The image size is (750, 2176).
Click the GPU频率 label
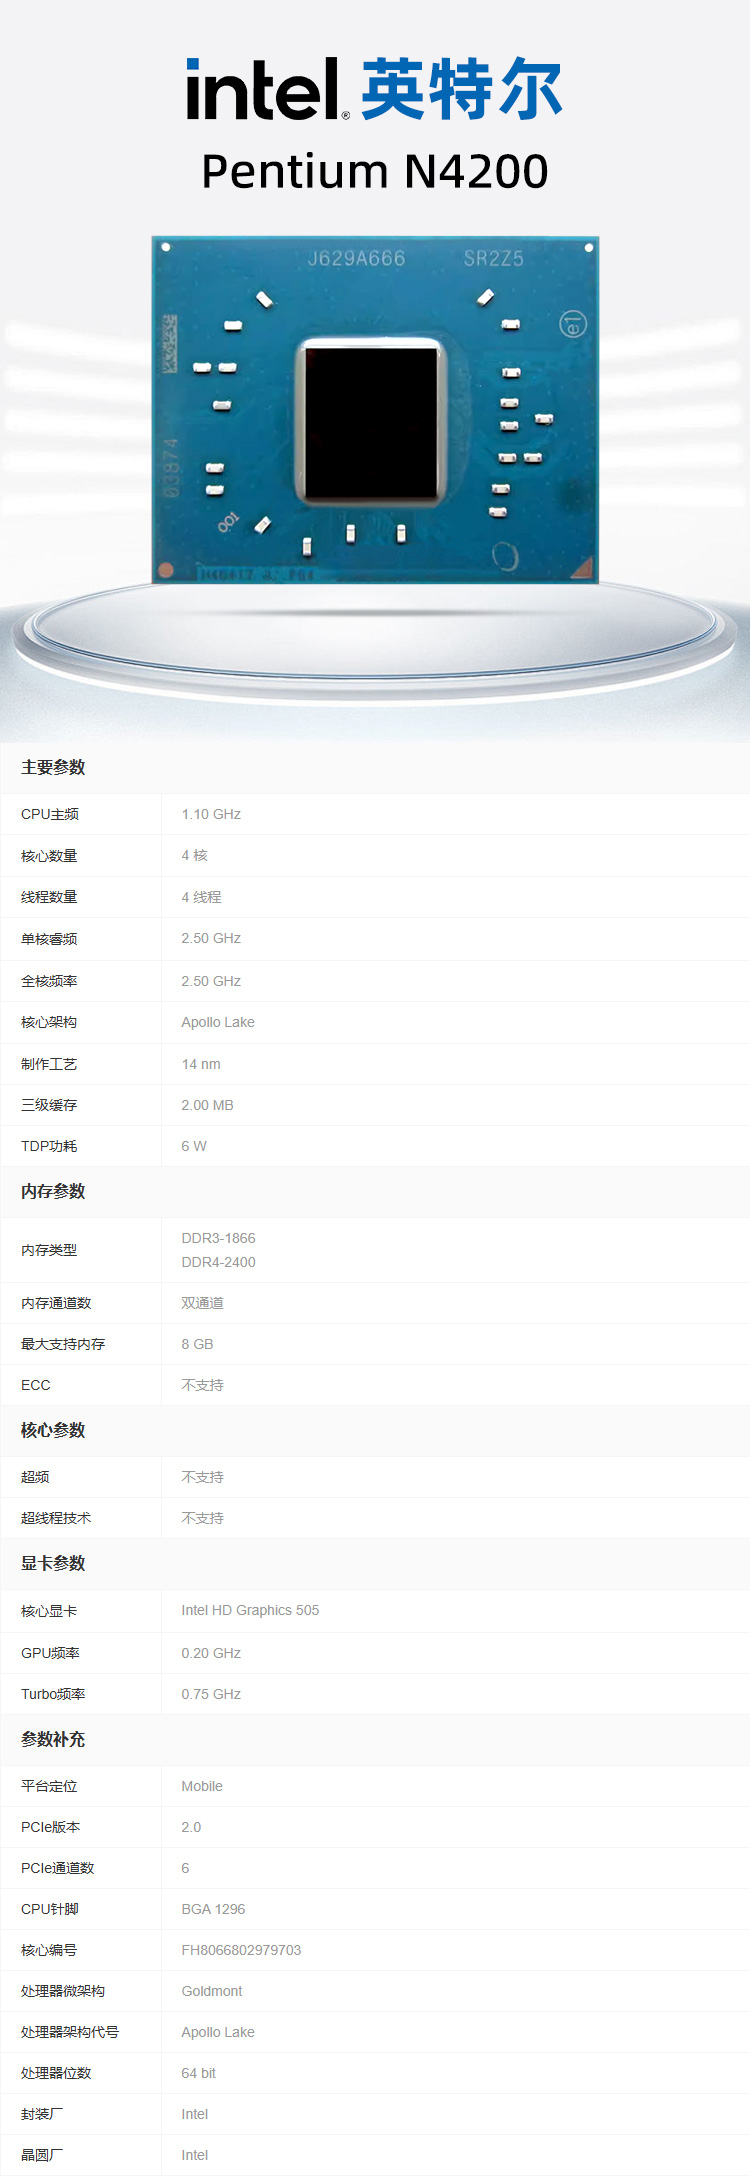pos(50,1654)
